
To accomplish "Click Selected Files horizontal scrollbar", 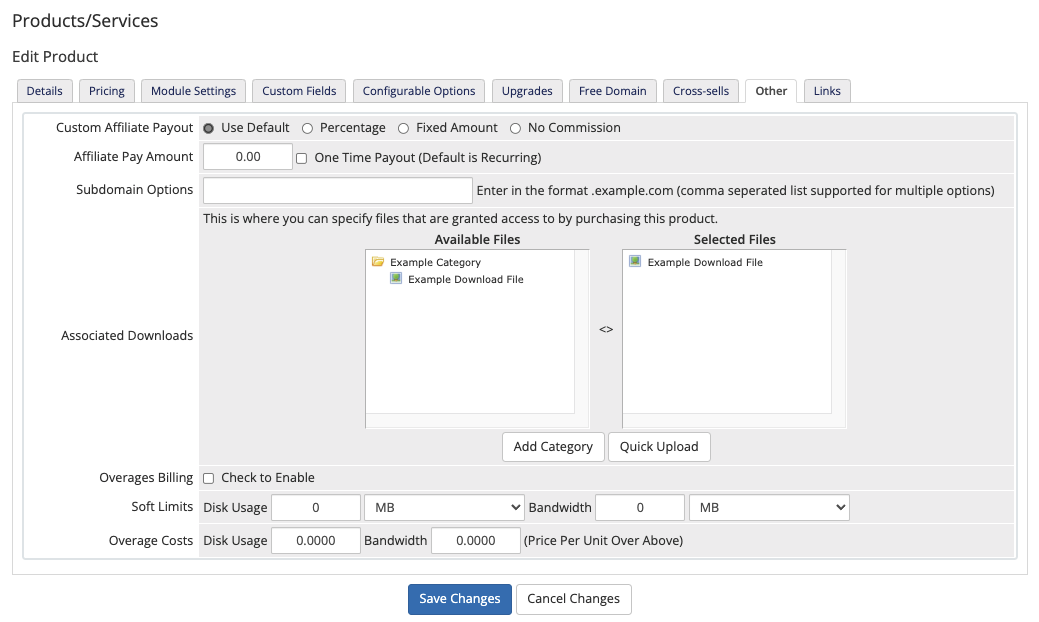I will pos(728,421).
